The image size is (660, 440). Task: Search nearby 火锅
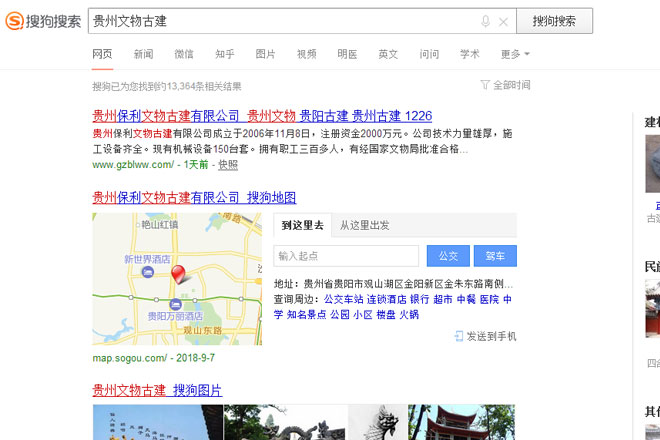409,315
